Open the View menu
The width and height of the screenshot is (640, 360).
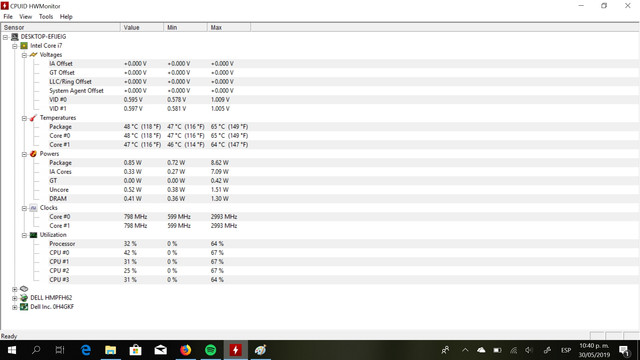pyautogui.click(x=25, y=17)
